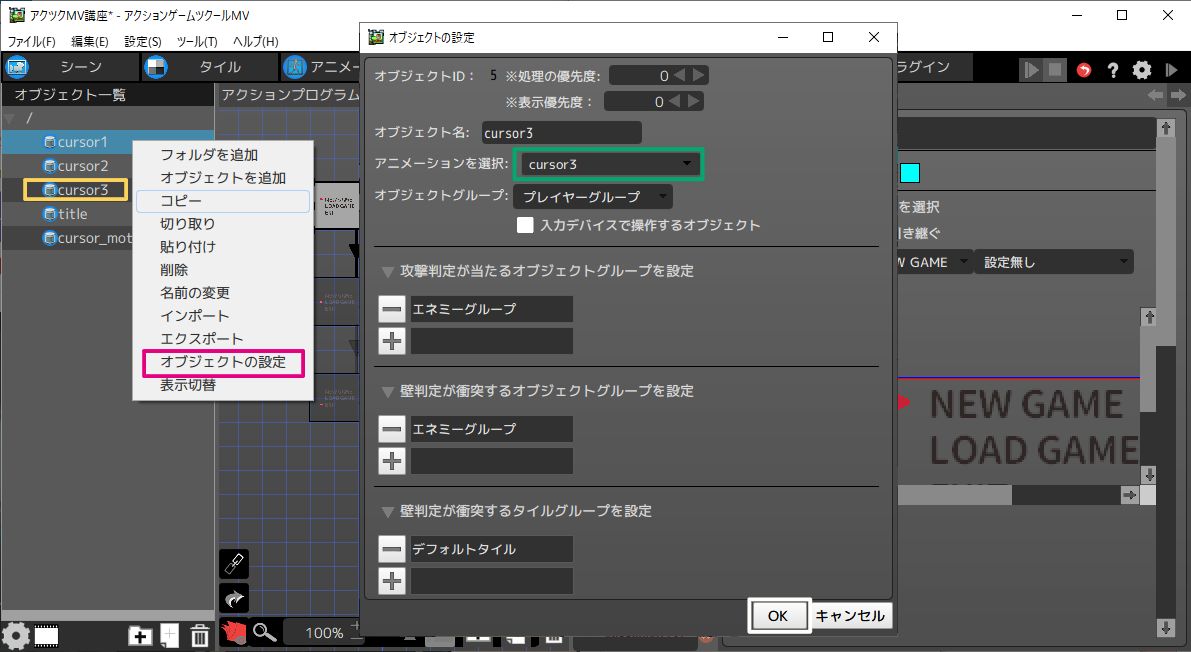Open the オブジェクトグループ dropdown
Screen dimensions: 1191x652
point(592,196)
